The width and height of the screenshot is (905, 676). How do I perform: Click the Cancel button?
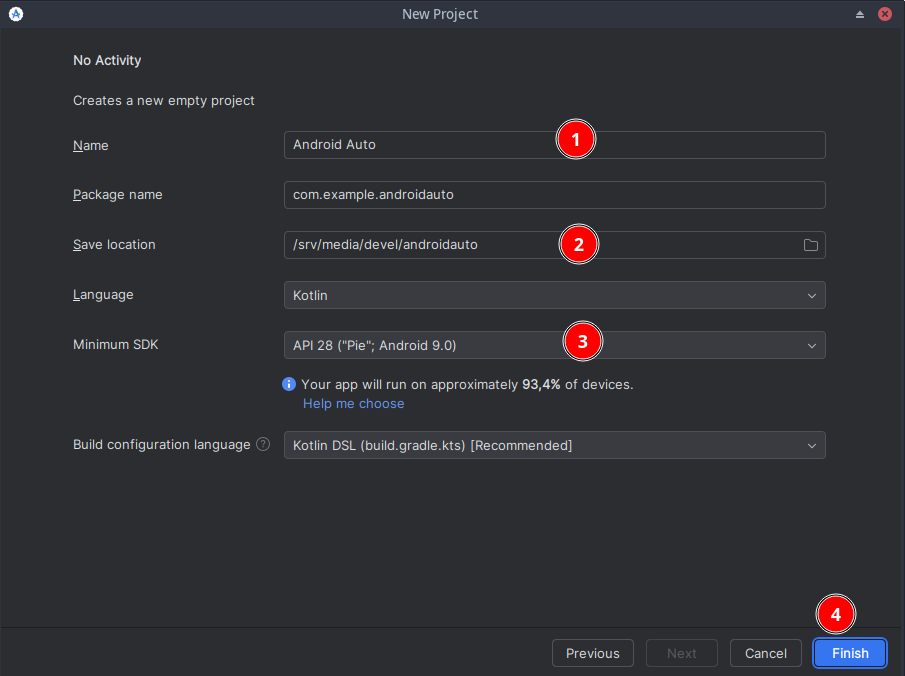(x=766, y=653)
